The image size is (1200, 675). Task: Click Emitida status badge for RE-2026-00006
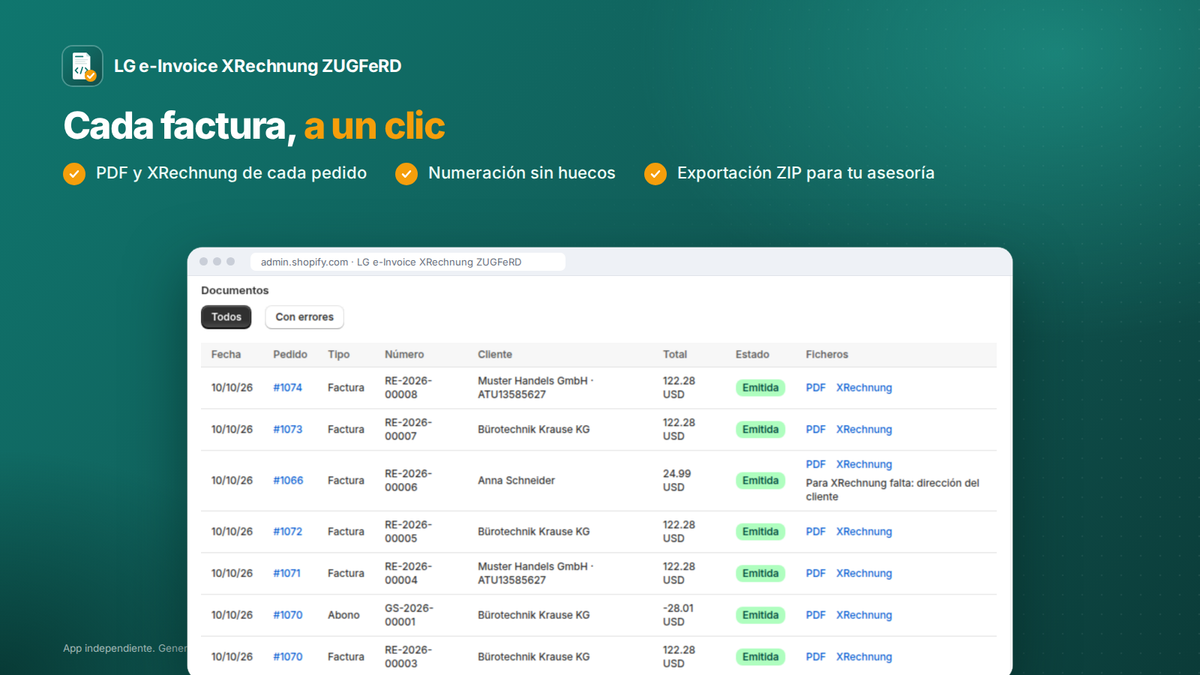[x=760, y=481]
